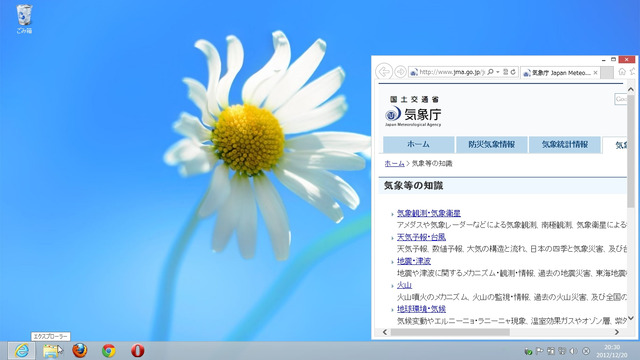Open File Explorer from the taskbar
The width and height of the screenshot is (640, 360).
tap(51, 351)
